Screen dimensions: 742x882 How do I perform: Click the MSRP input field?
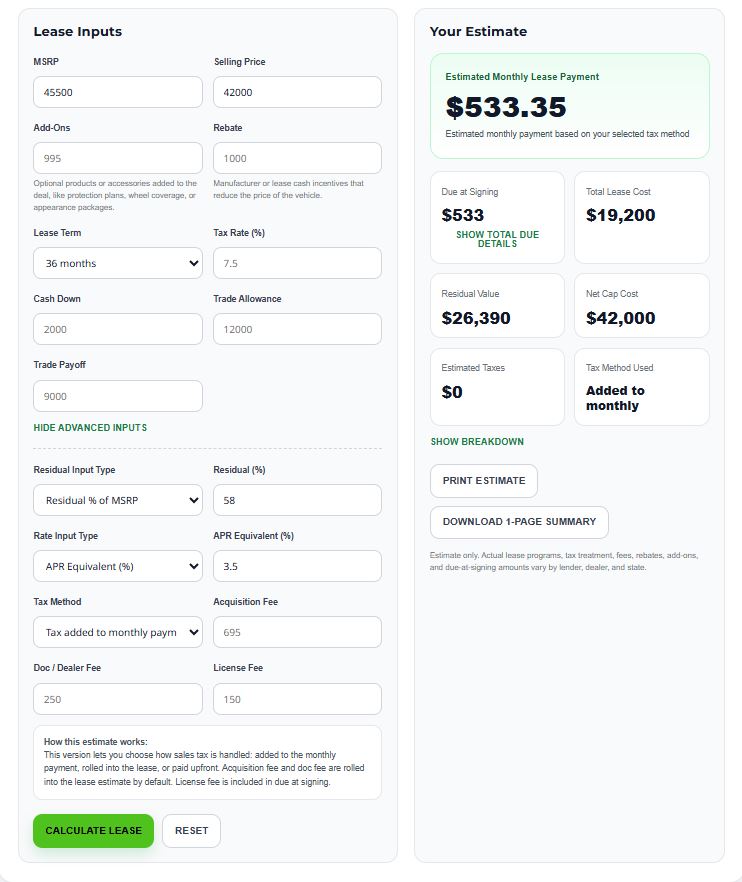(117, 91)
